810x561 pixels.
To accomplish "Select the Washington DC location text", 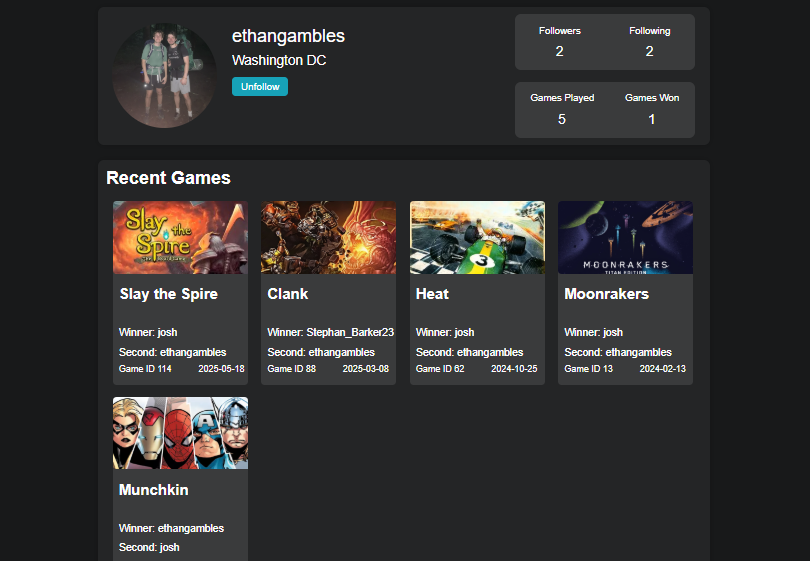I will pyautogui.click(x=279, y=60).
